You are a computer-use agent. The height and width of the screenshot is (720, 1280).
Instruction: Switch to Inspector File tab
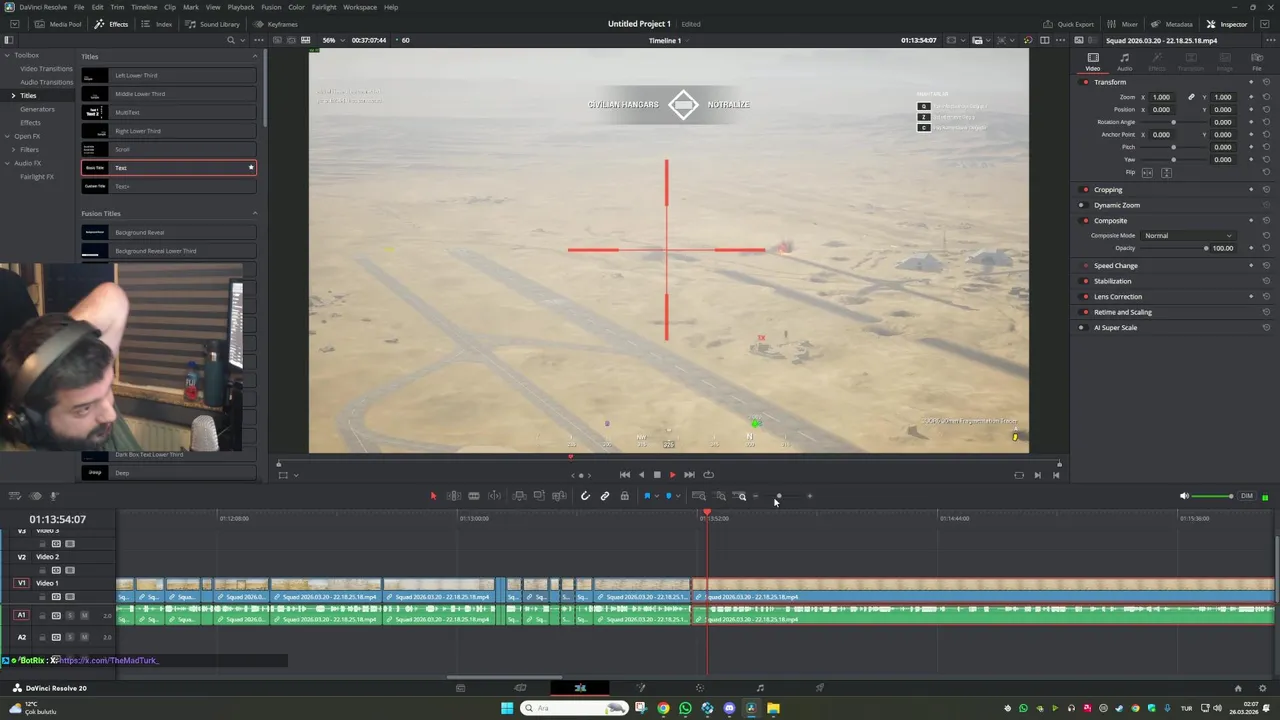tap(1257, 62)
